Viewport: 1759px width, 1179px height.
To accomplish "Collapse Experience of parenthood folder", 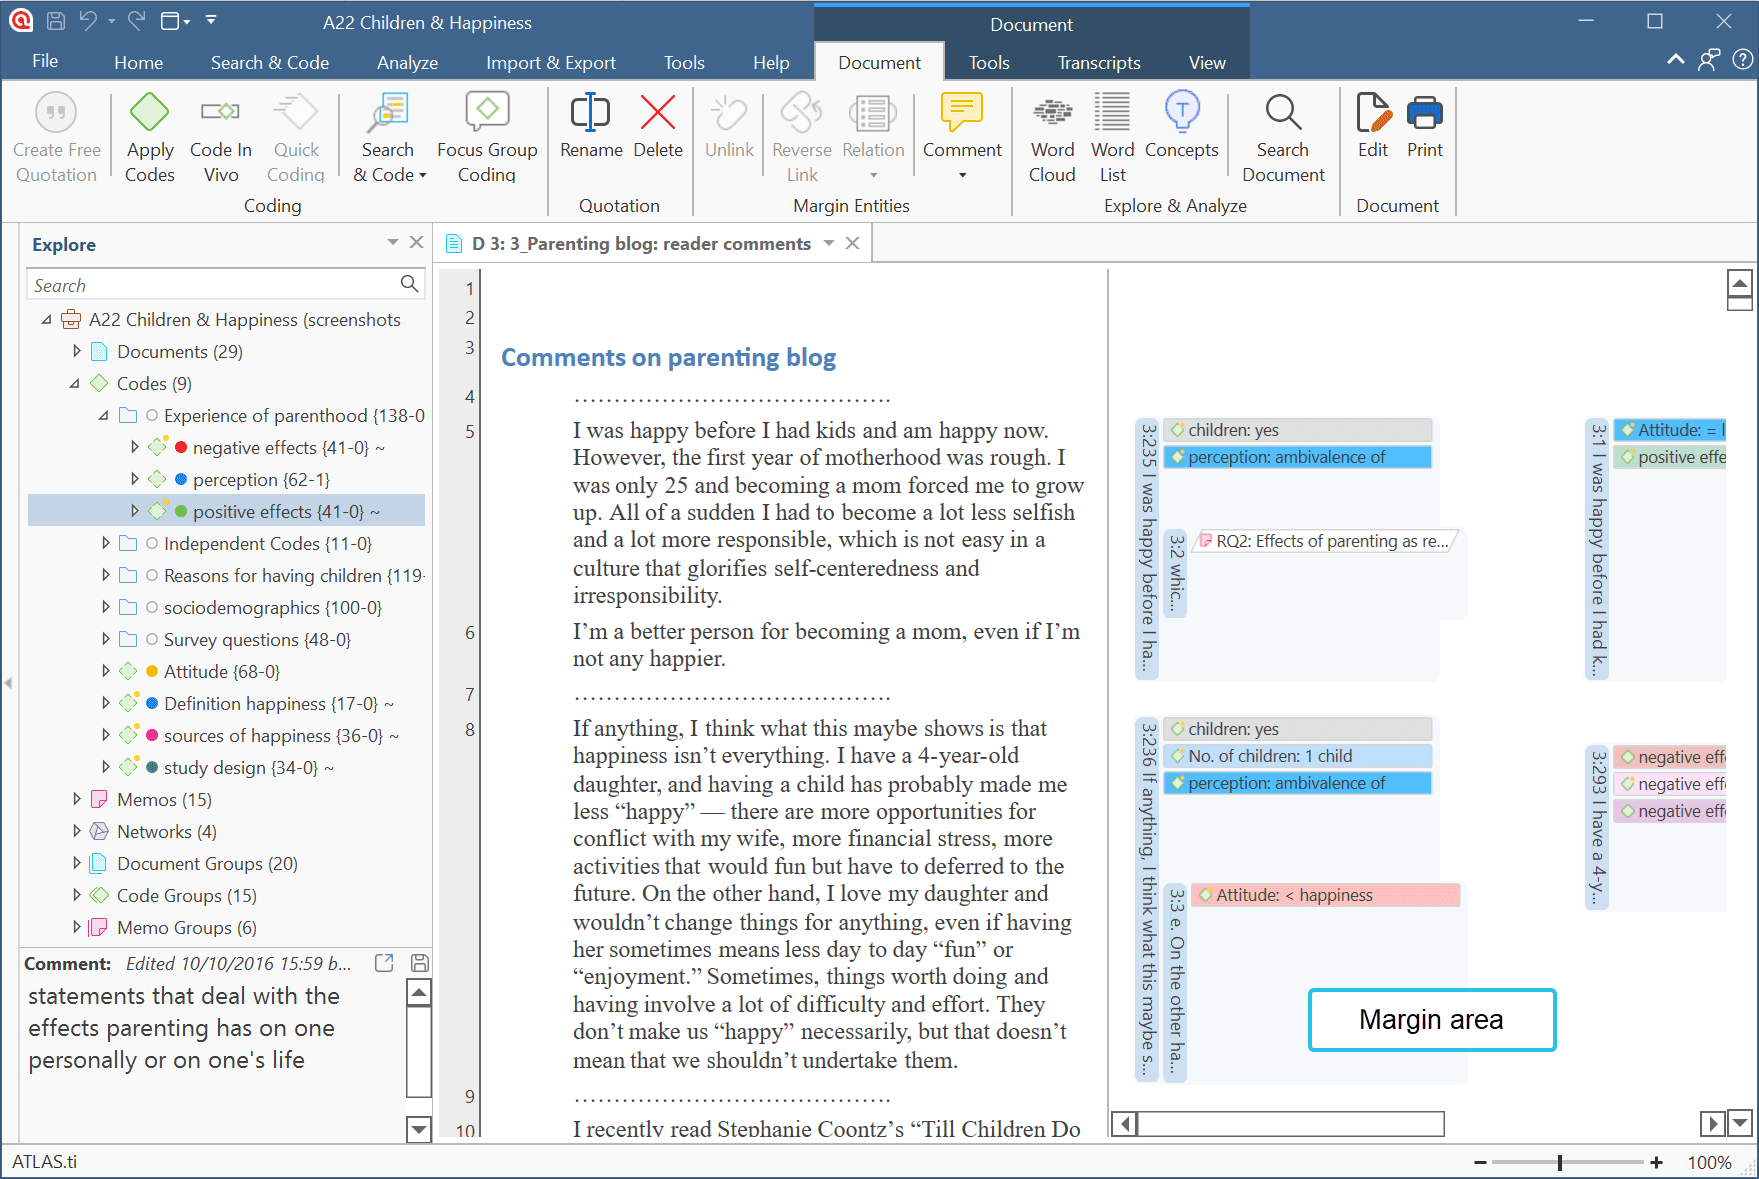I will tap(104, 415).
